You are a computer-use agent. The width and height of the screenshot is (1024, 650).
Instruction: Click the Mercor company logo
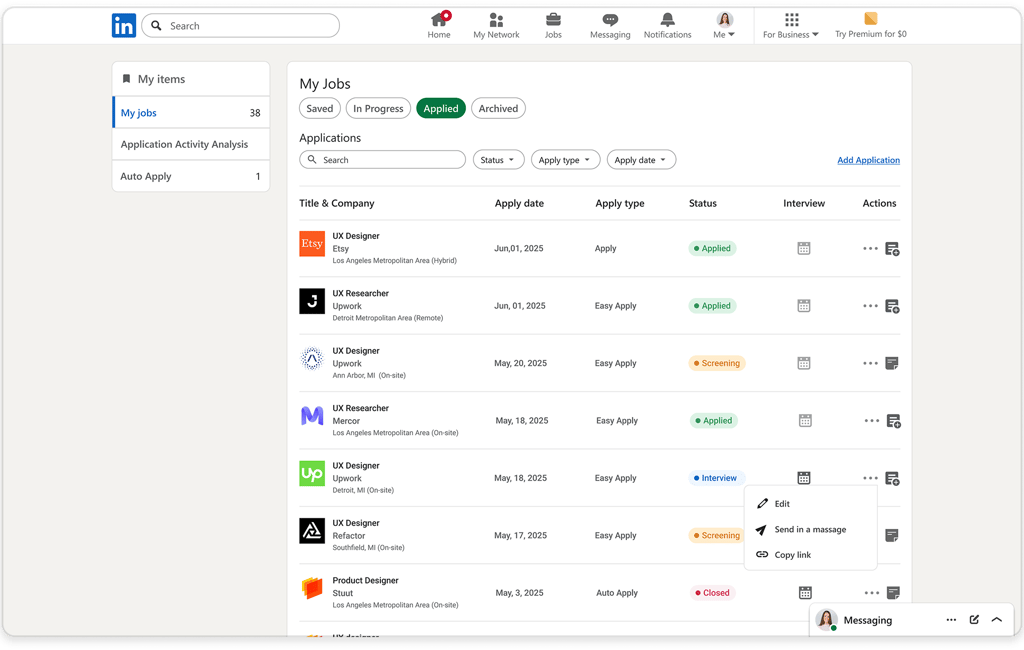(312, 415)
